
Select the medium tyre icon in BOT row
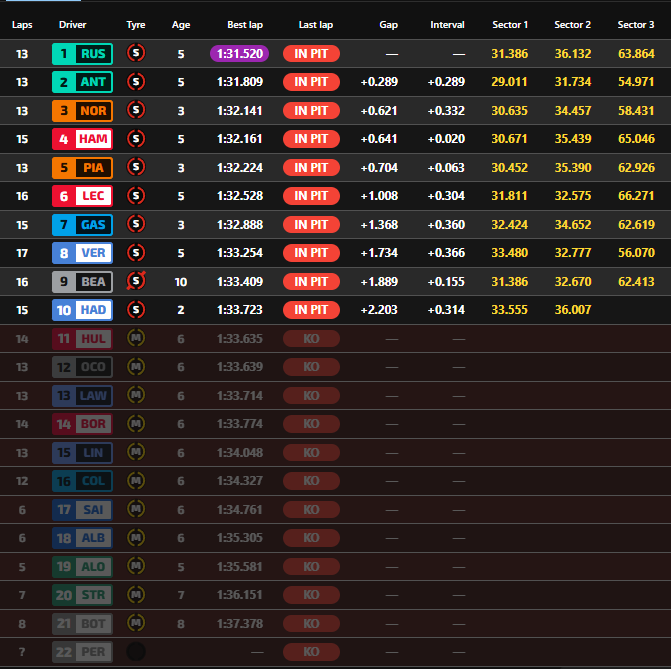click(x=137, y=624)
